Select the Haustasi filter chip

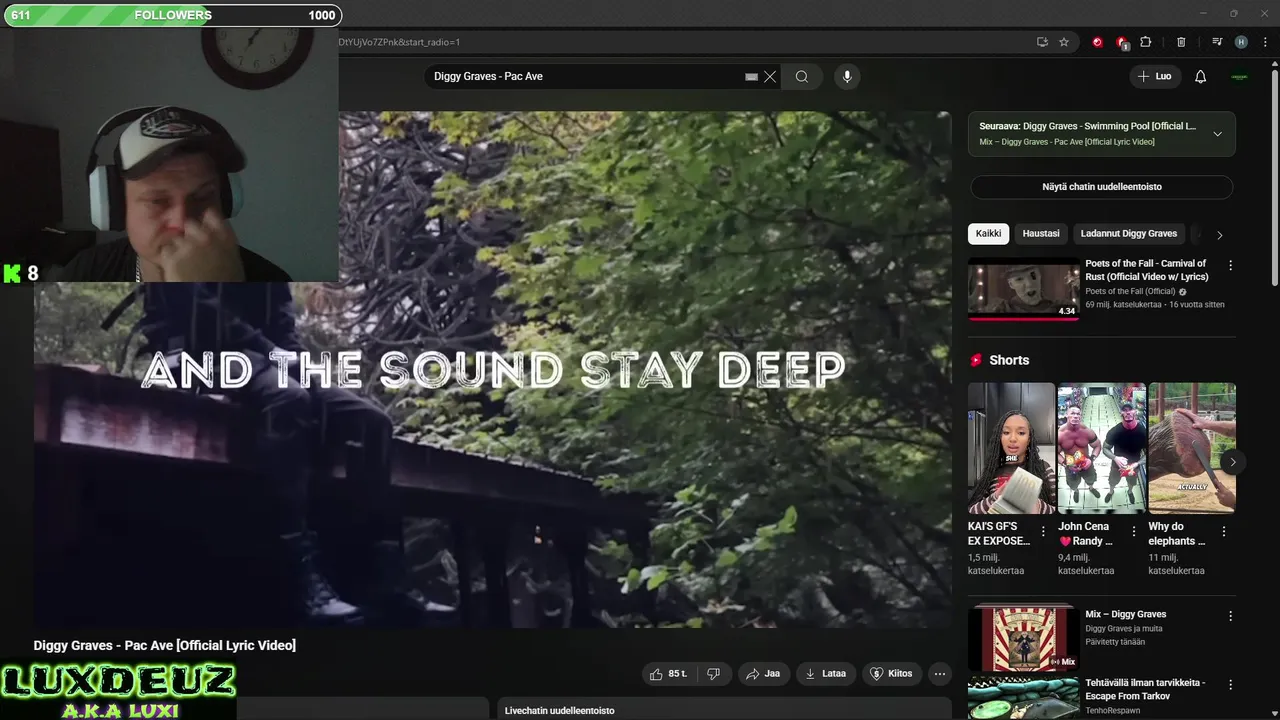1041,234
